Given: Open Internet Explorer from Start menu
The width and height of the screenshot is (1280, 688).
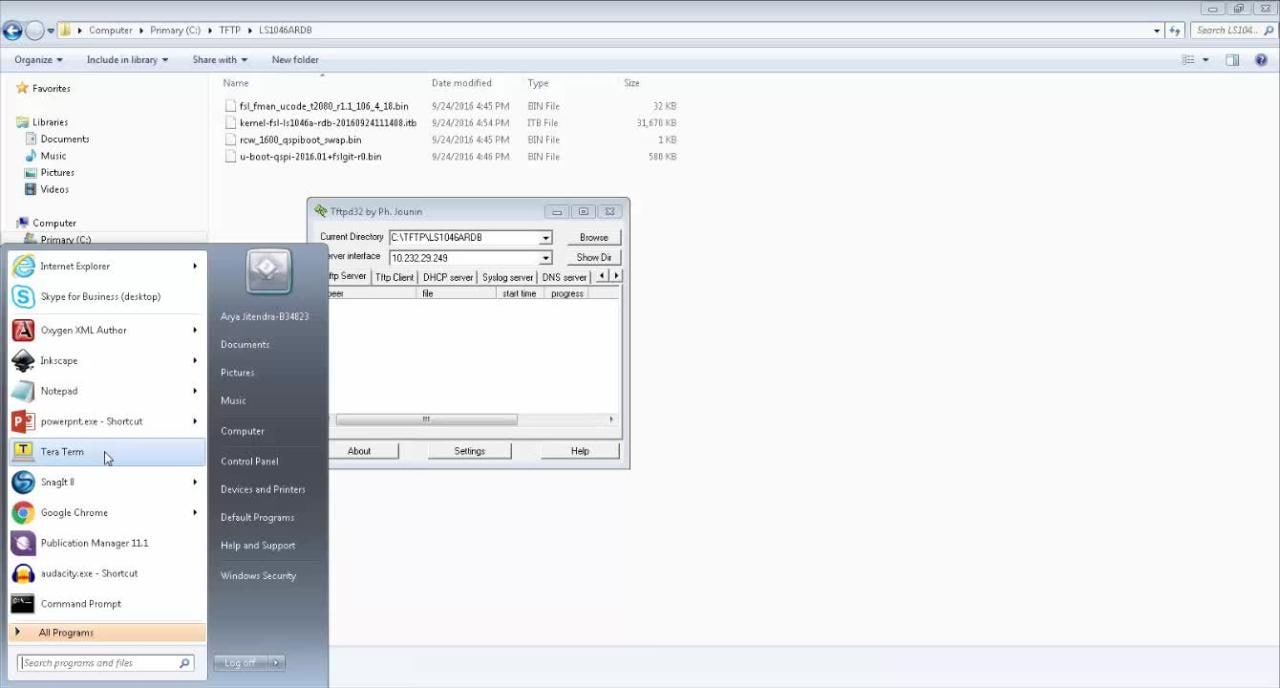Looking at the screenshot, I should tap(75, 266).
